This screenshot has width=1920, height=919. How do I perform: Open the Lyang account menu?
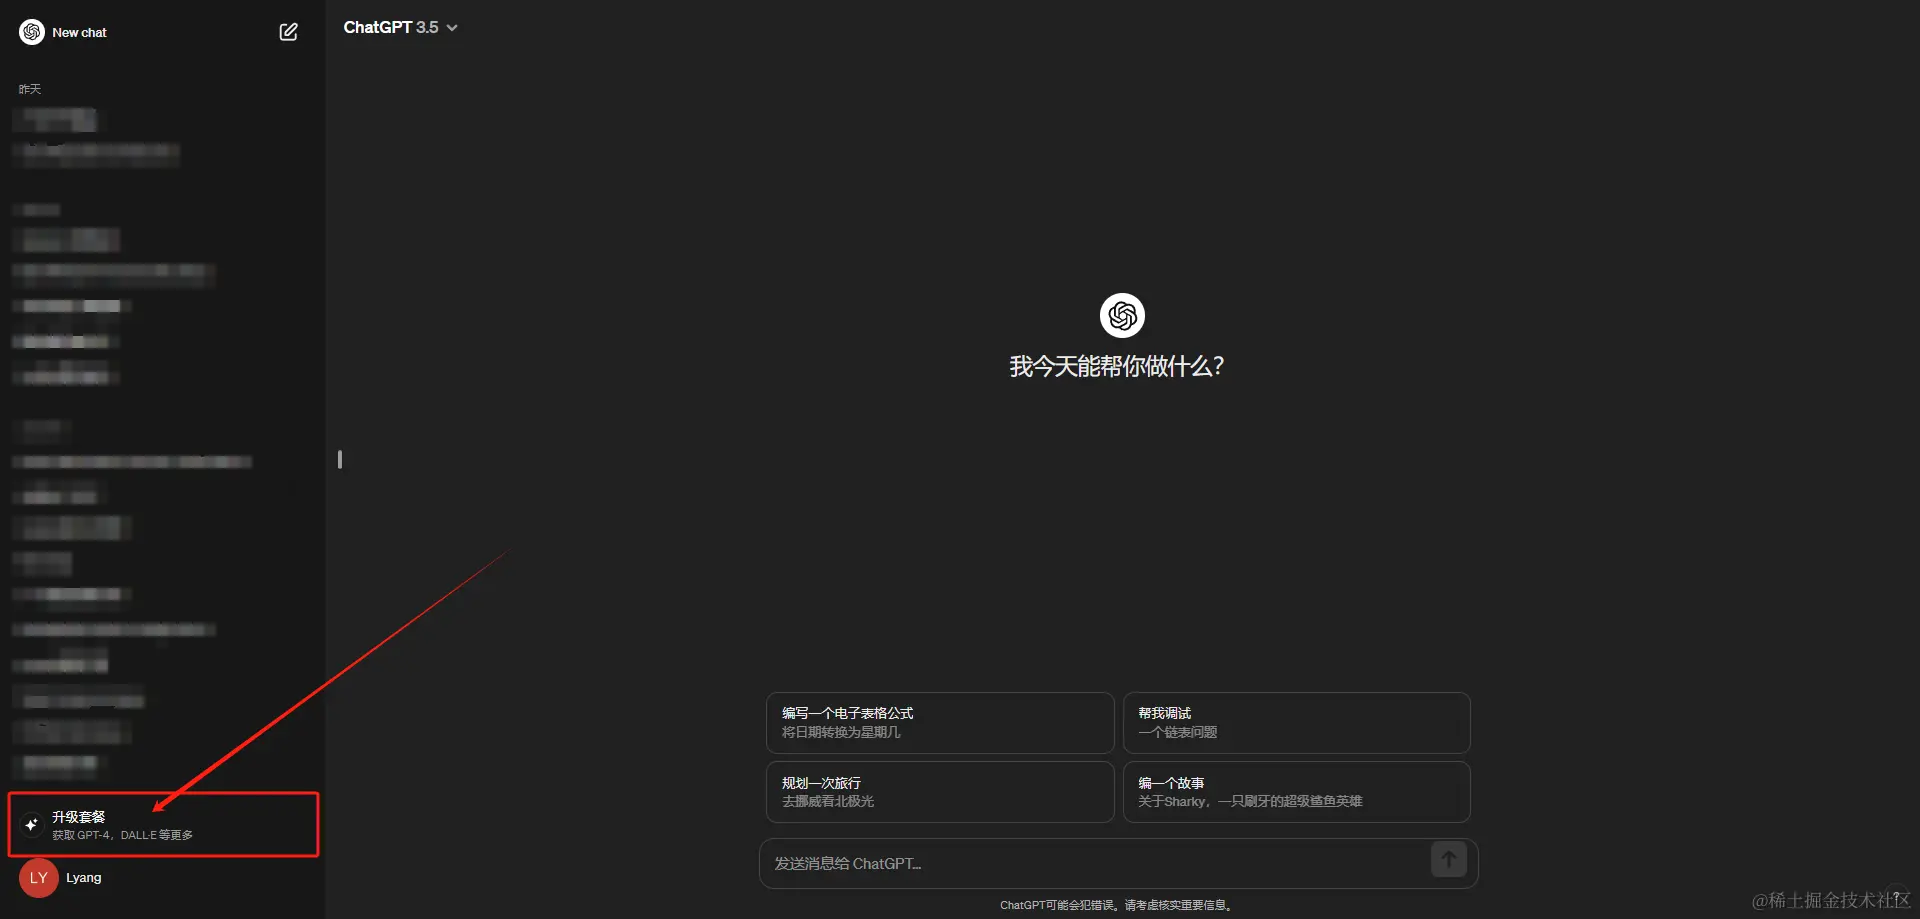164,878
